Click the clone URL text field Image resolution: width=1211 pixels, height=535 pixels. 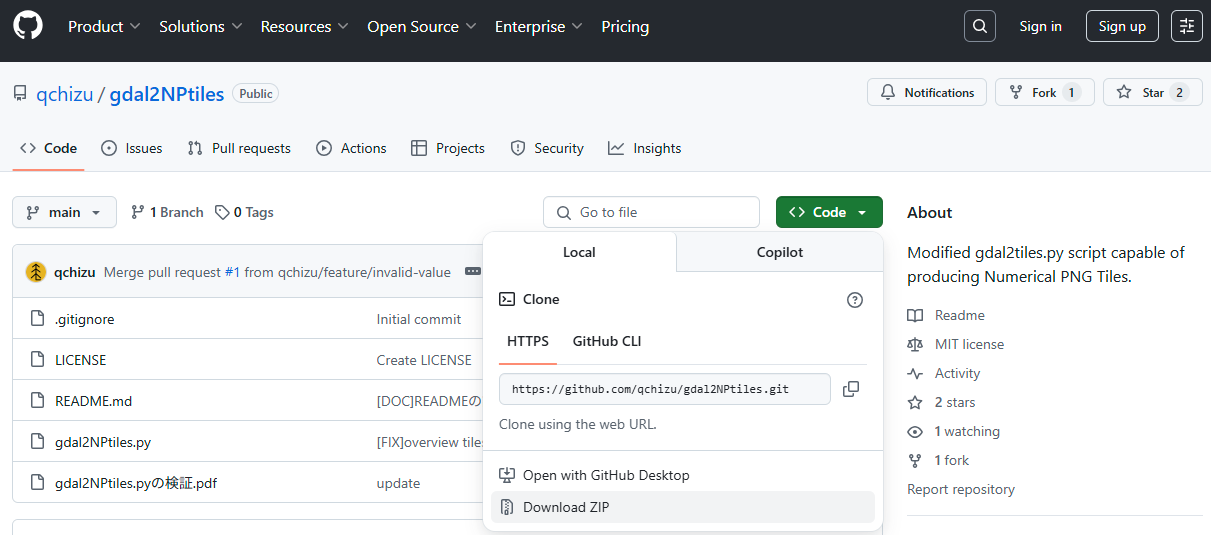click(665, 389)
